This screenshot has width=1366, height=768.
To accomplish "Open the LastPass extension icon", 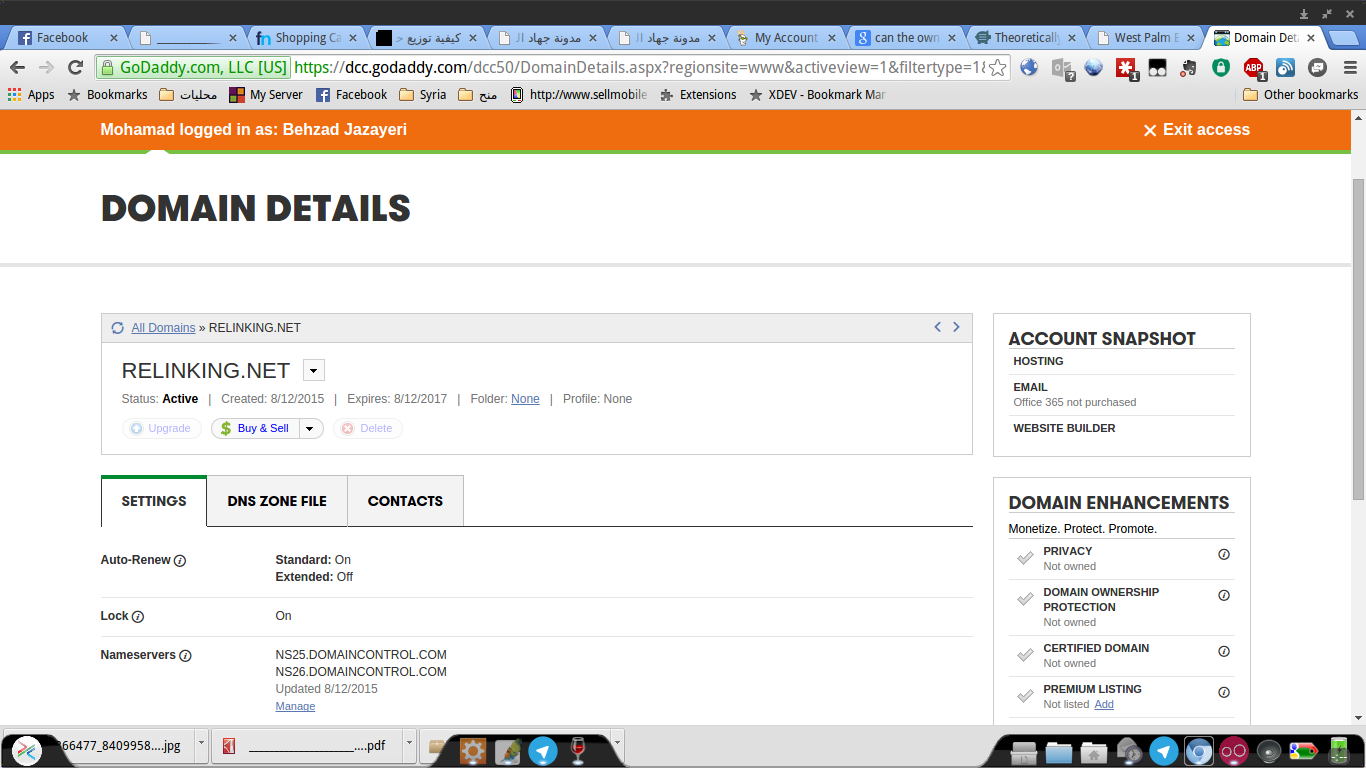I will pyautogui.click(x=1126, y=68).
